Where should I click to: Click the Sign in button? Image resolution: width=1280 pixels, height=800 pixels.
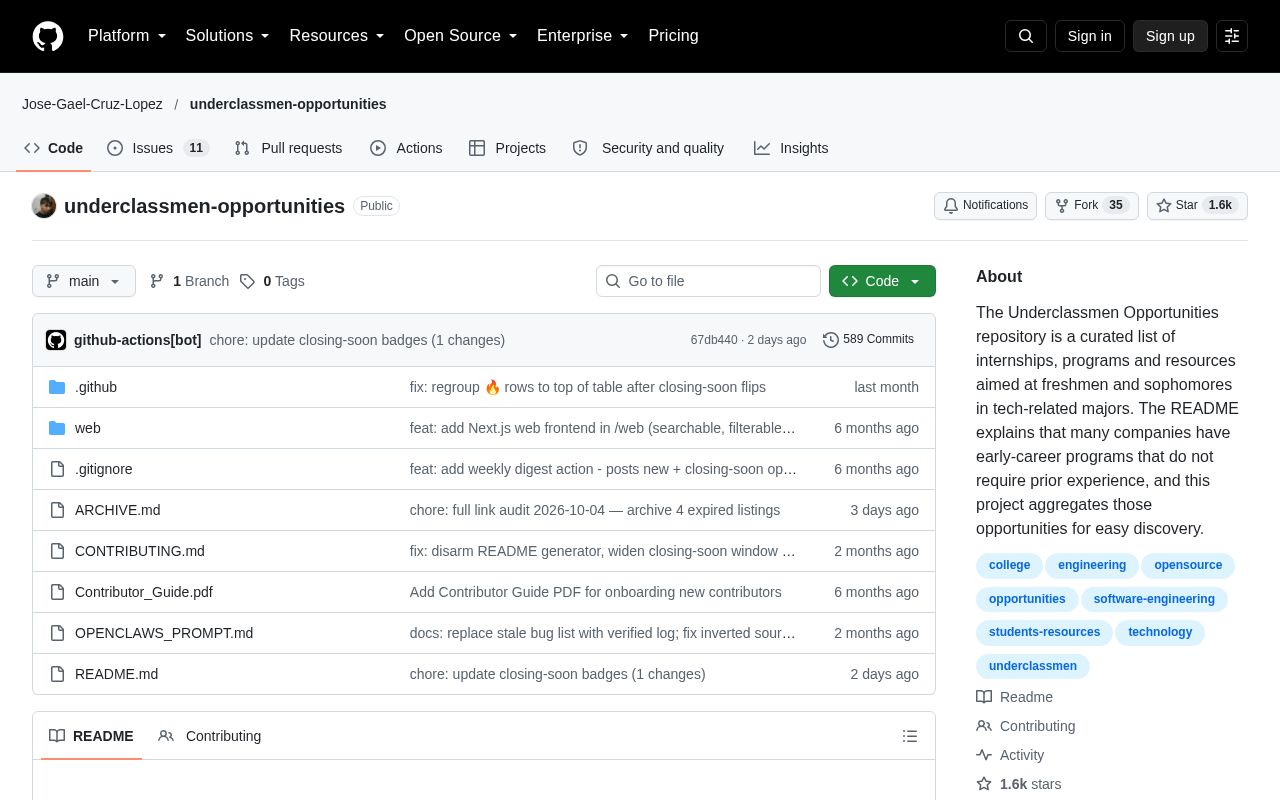tap(1089, 36)
